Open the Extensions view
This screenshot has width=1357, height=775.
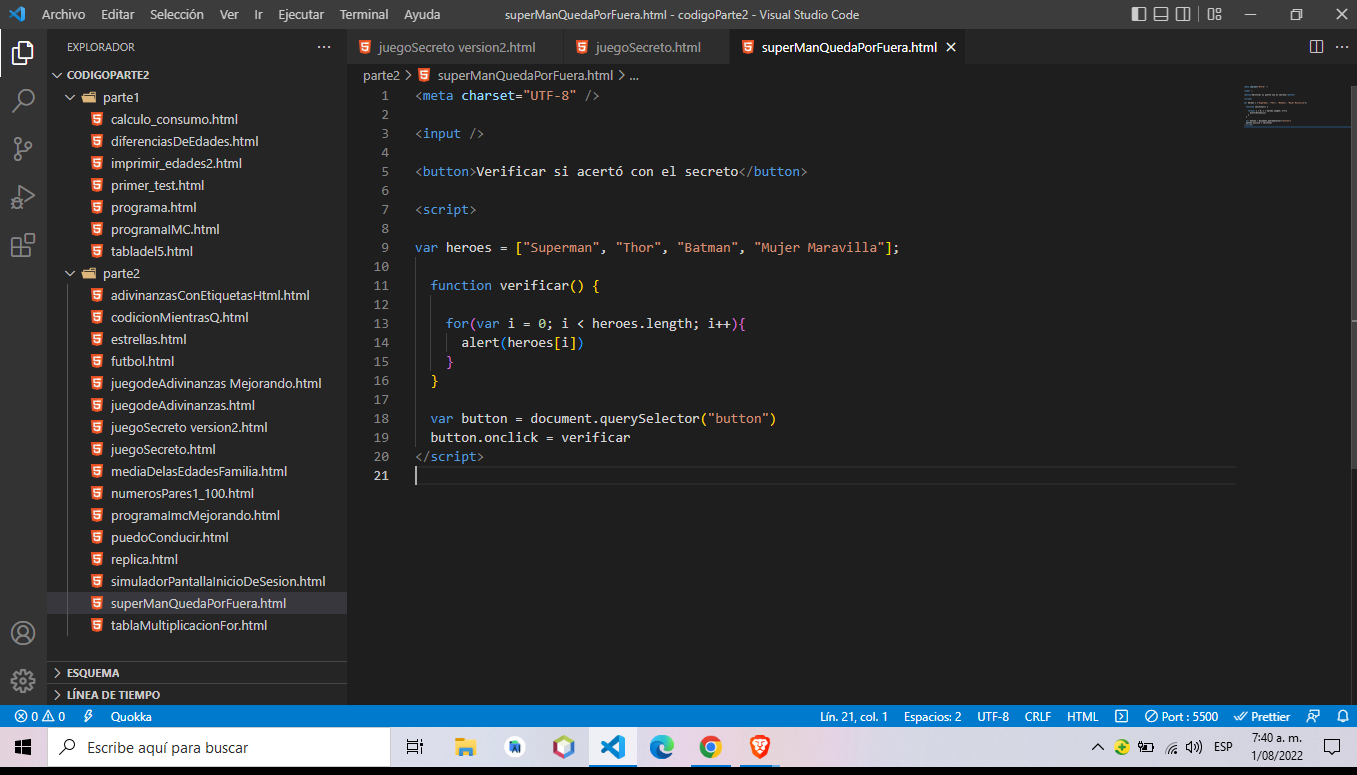(x=23, y=245)
